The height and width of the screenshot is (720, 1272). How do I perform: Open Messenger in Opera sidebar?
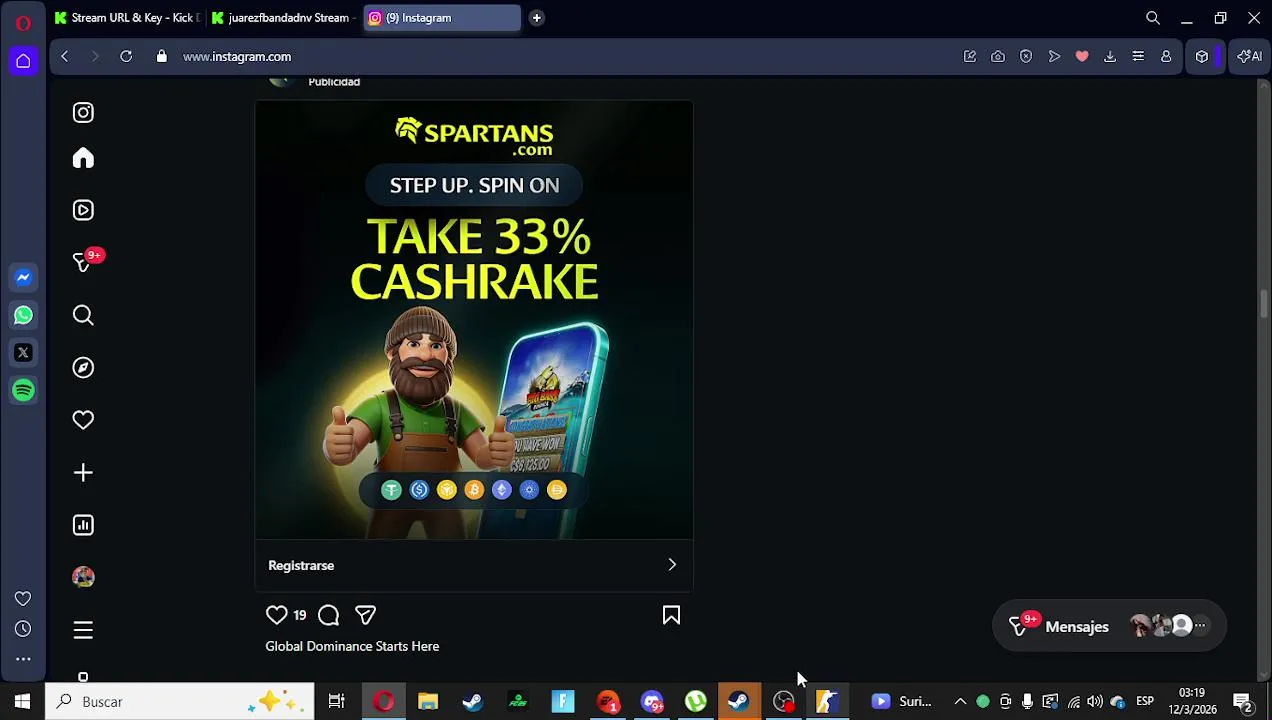click(x=23, y=277)
